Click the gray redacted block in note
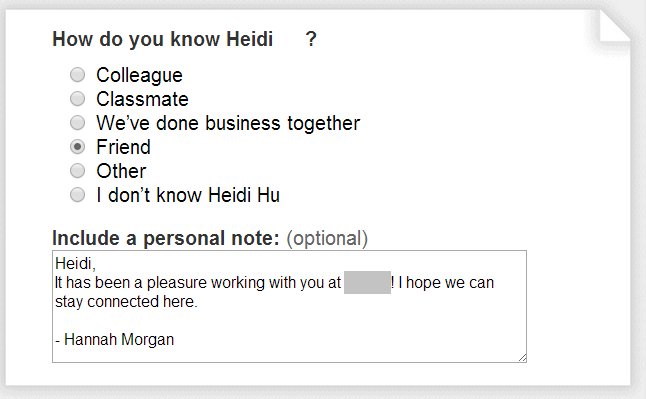646x399 pixels. click(x=367, y=282)
